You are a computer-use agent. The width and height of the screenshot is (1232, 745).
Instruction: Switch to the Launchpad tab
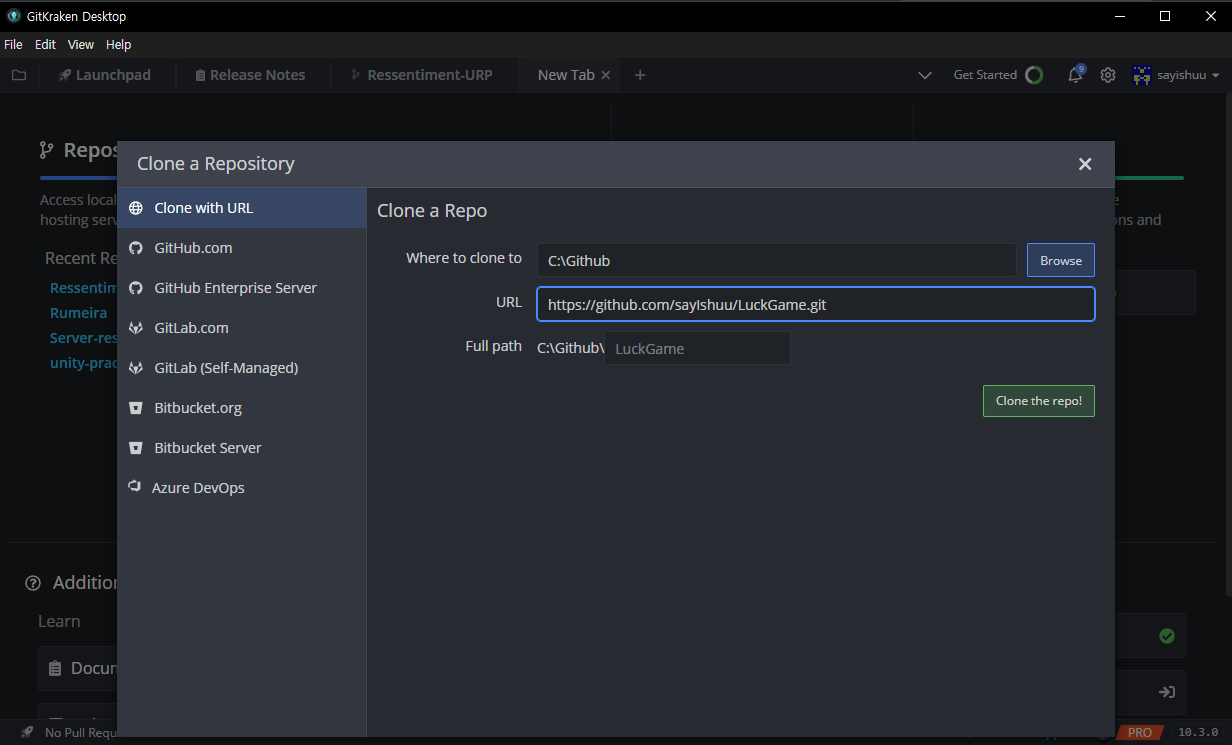[104, 75]
